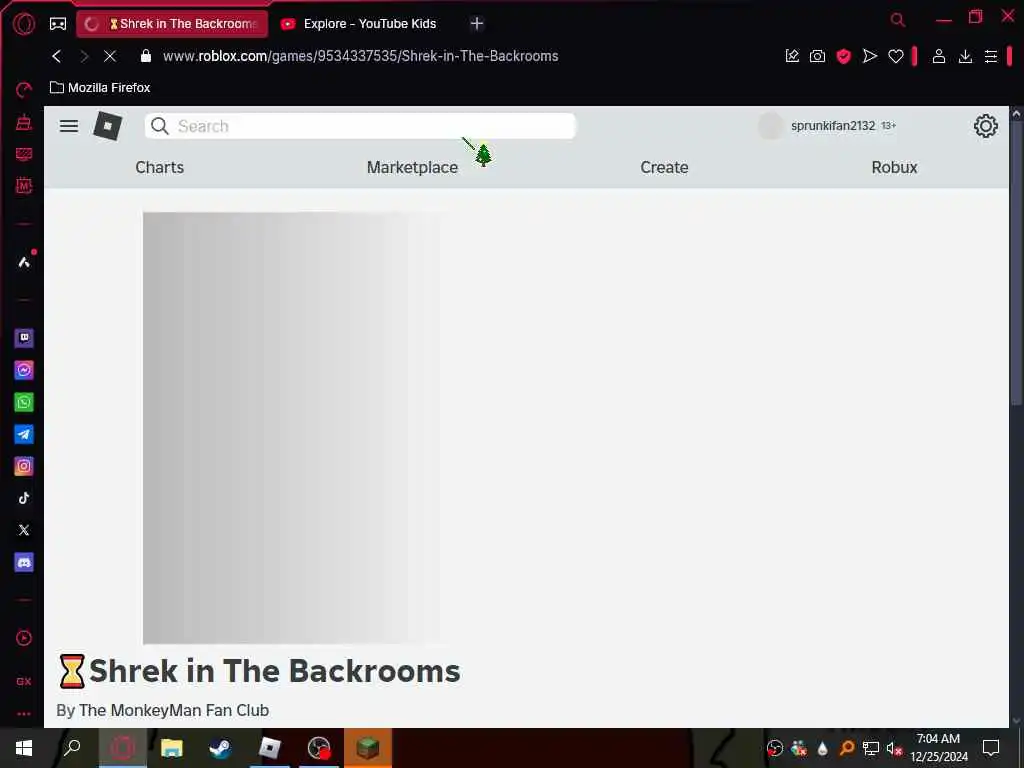
Task: Select the URL in address bar
Action: 360,56
